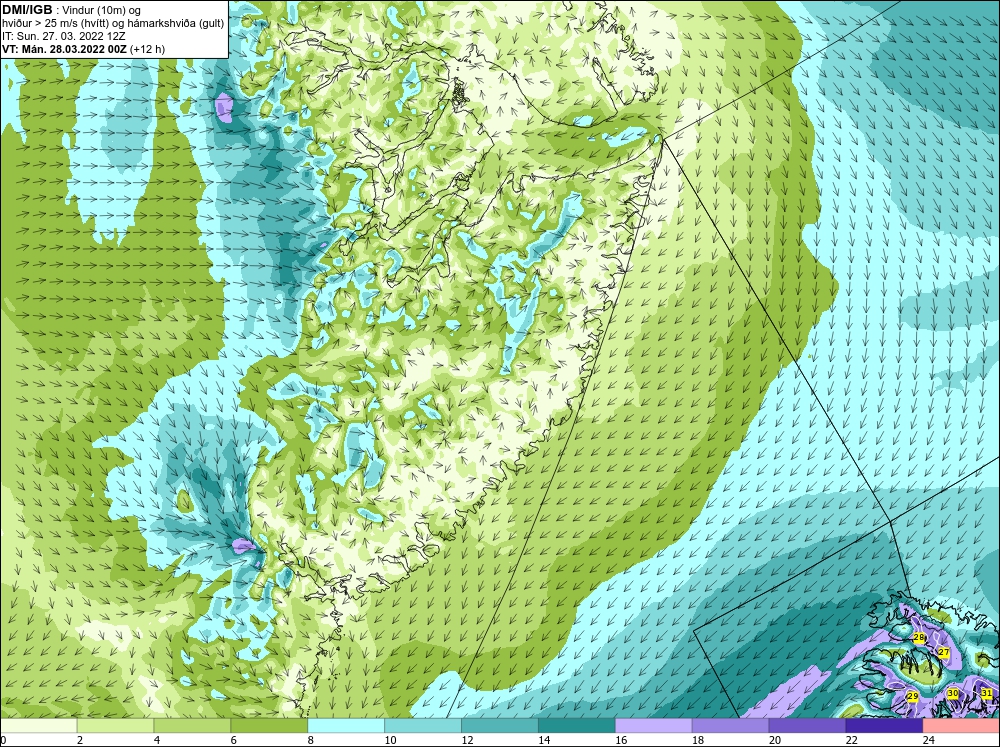The image size is (1000, 747).
Task: Click the 2–4 m/s light green legend swatch
Action: point(115,725)
